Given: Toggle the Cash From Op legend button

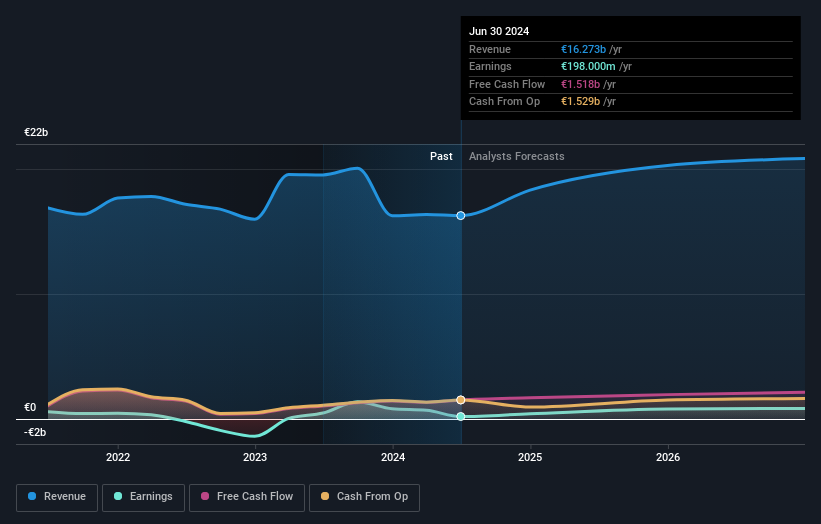Looking at the screenshot, I should pyautogui.click(x=364, y=497).
